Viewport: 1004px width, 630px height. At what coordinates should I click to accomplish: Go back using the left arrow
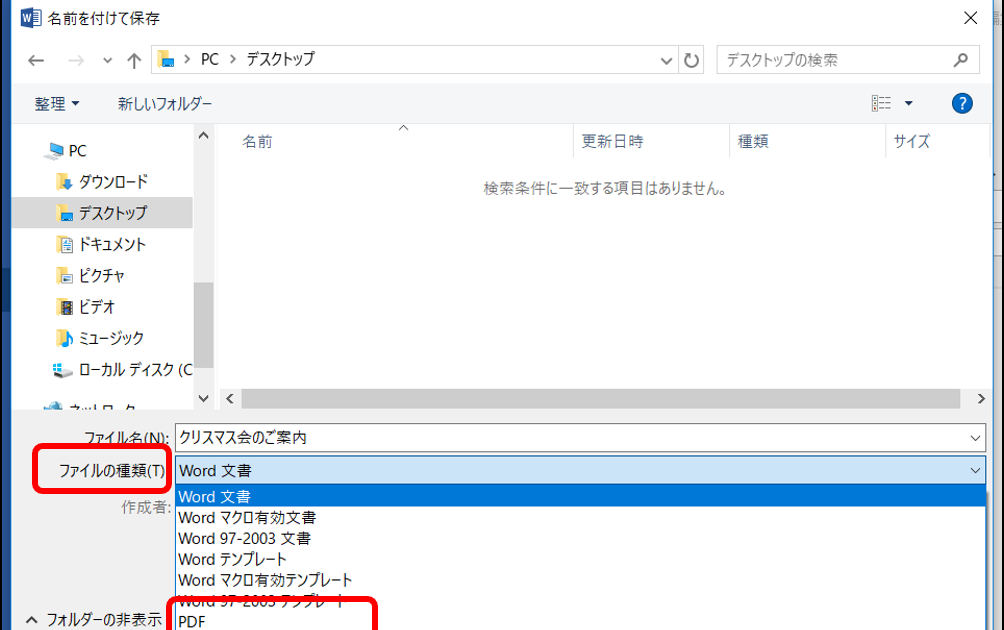pos(36,60)
